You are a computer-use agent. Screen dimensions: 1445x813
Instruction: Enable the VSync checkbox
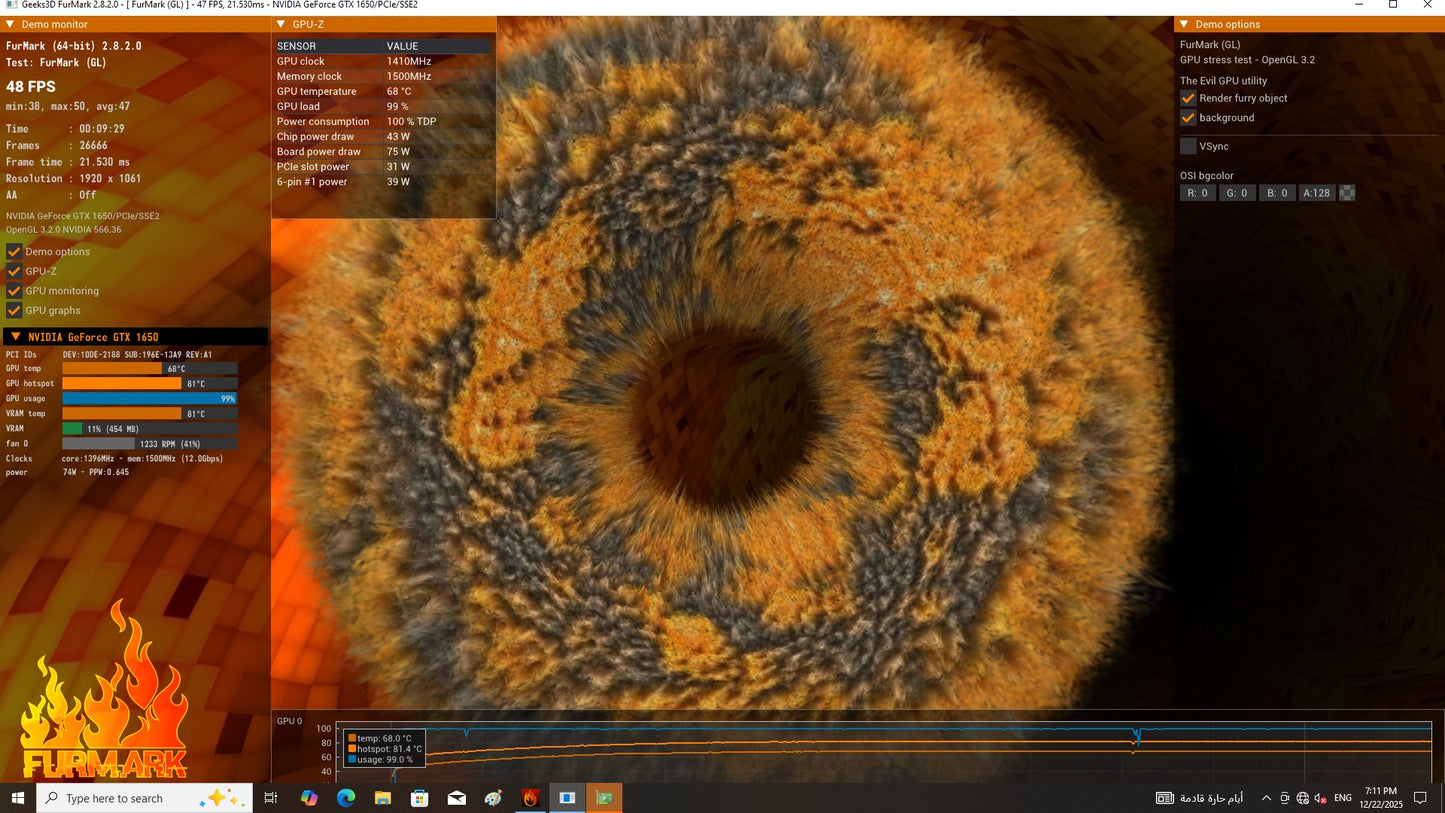pos(1188,146)
